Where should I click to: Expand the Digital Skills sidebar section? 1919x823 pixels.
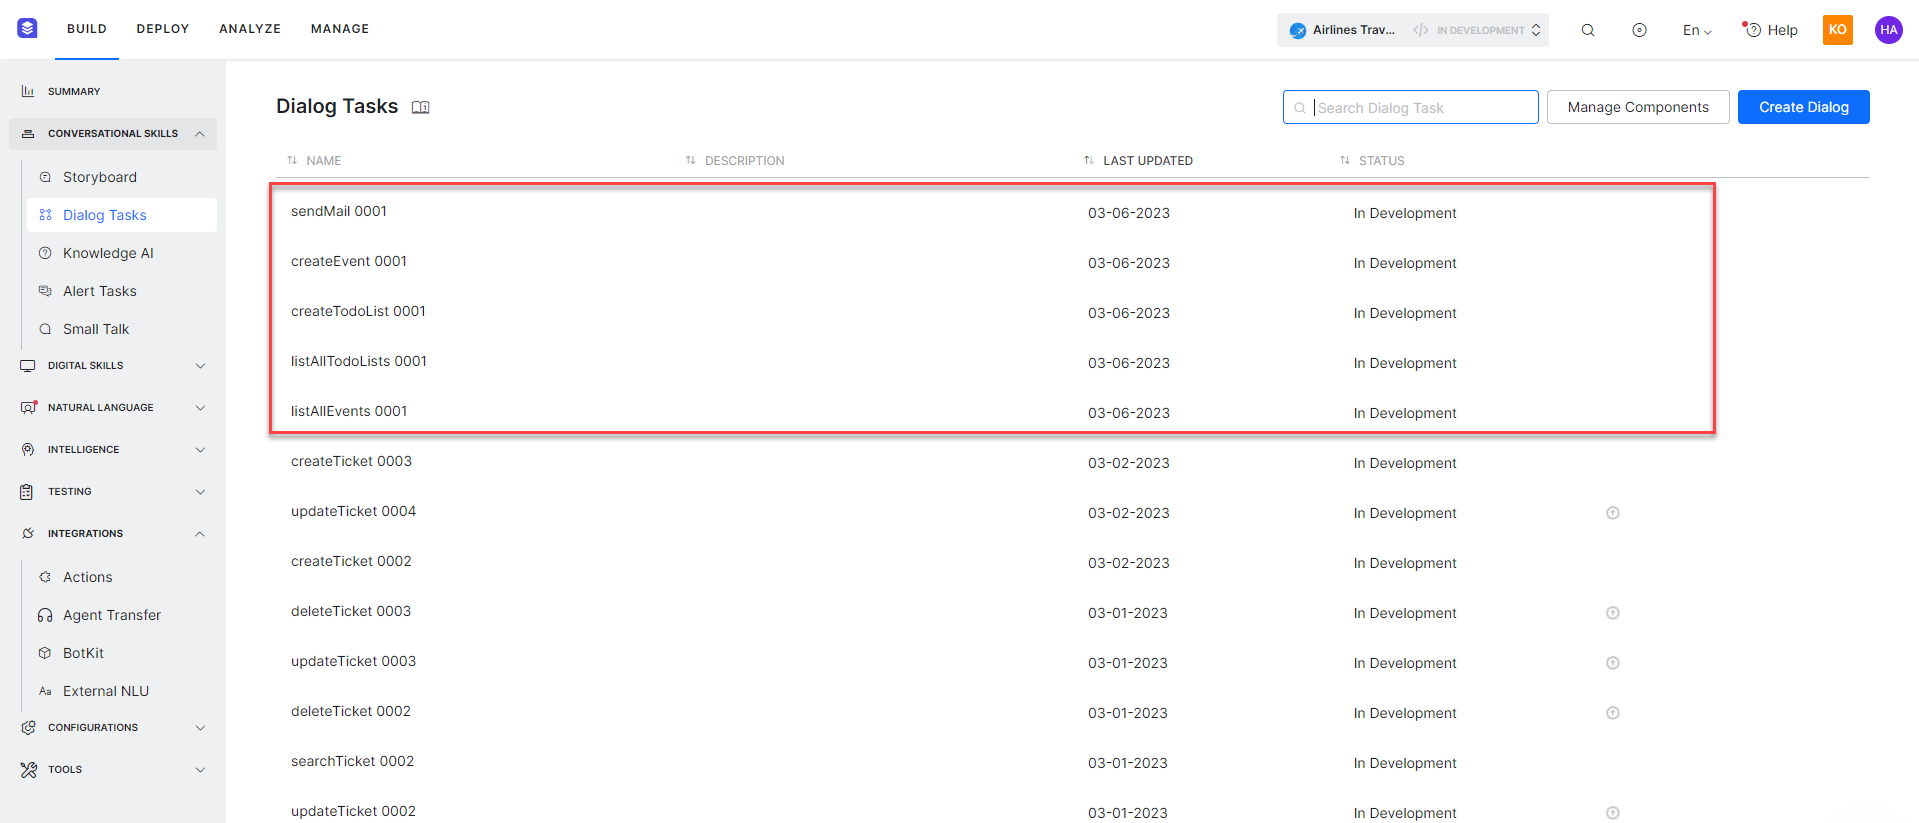[113, 366]
